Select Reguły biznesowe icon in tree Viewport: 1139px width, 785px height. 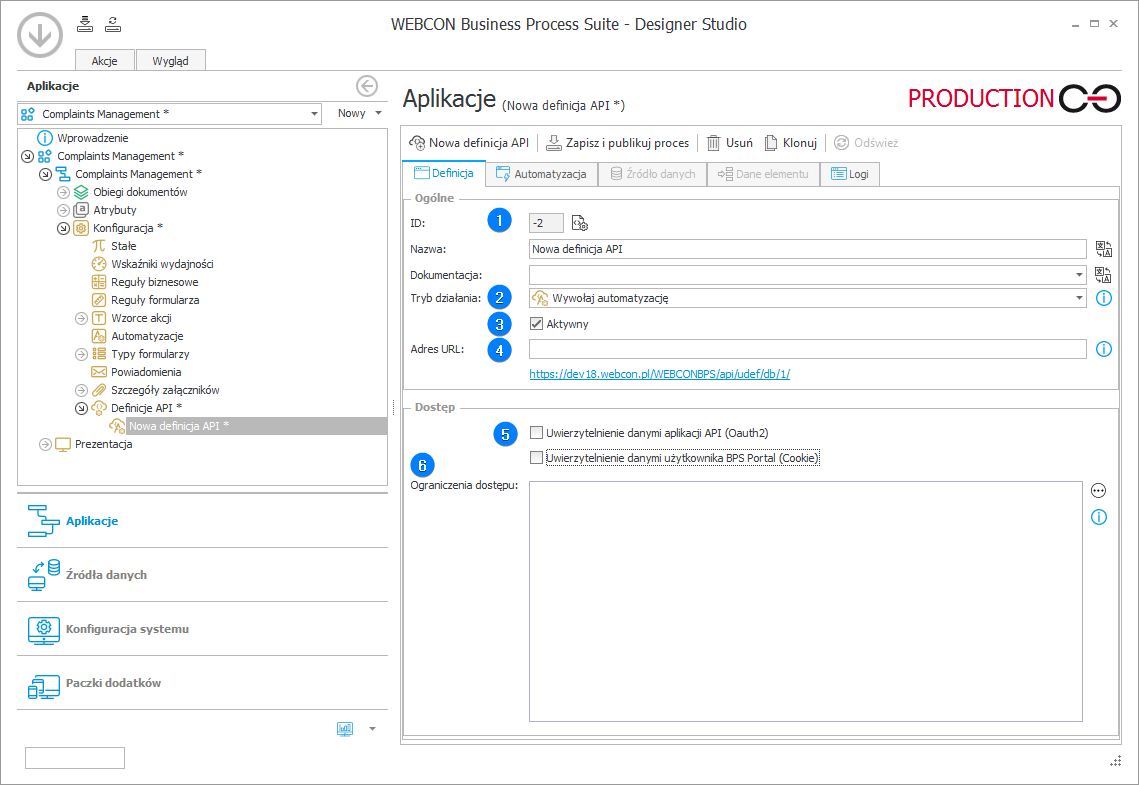(x=99, y=282)
